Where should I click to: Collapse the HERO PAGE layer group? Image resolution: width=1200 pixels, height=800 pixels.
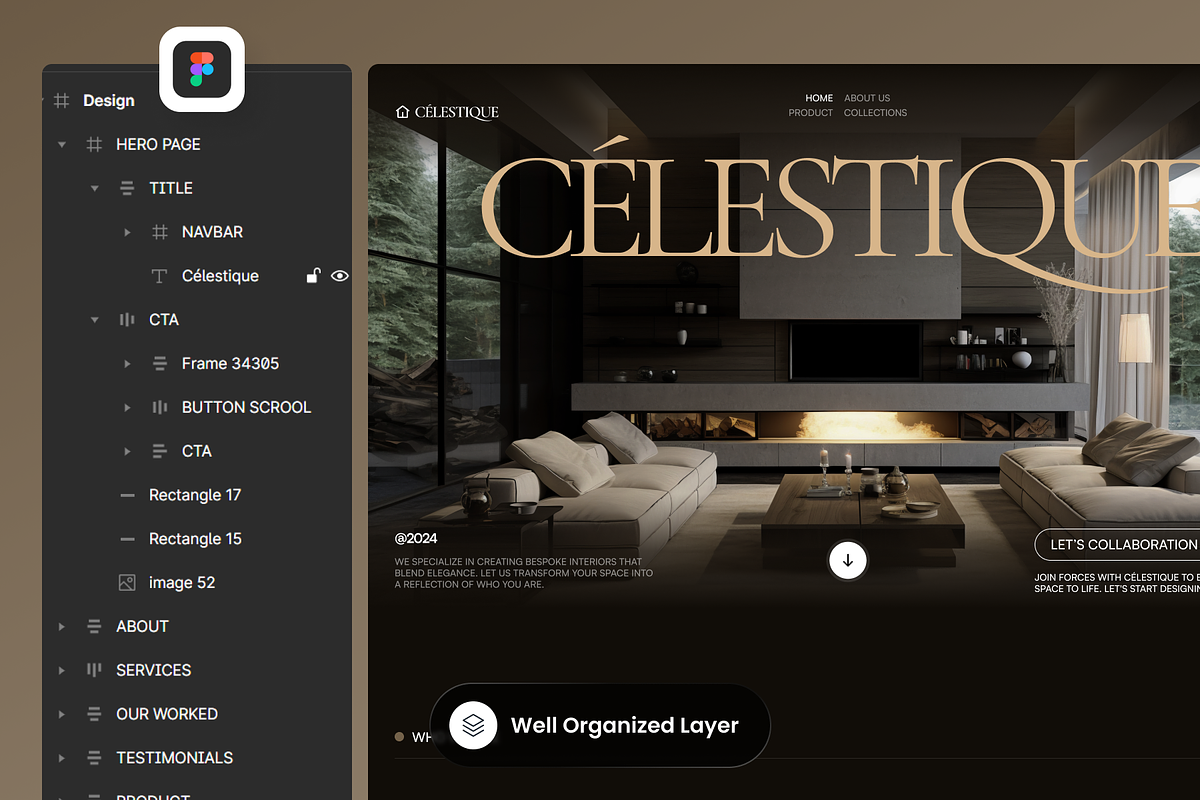coord(62,145)
